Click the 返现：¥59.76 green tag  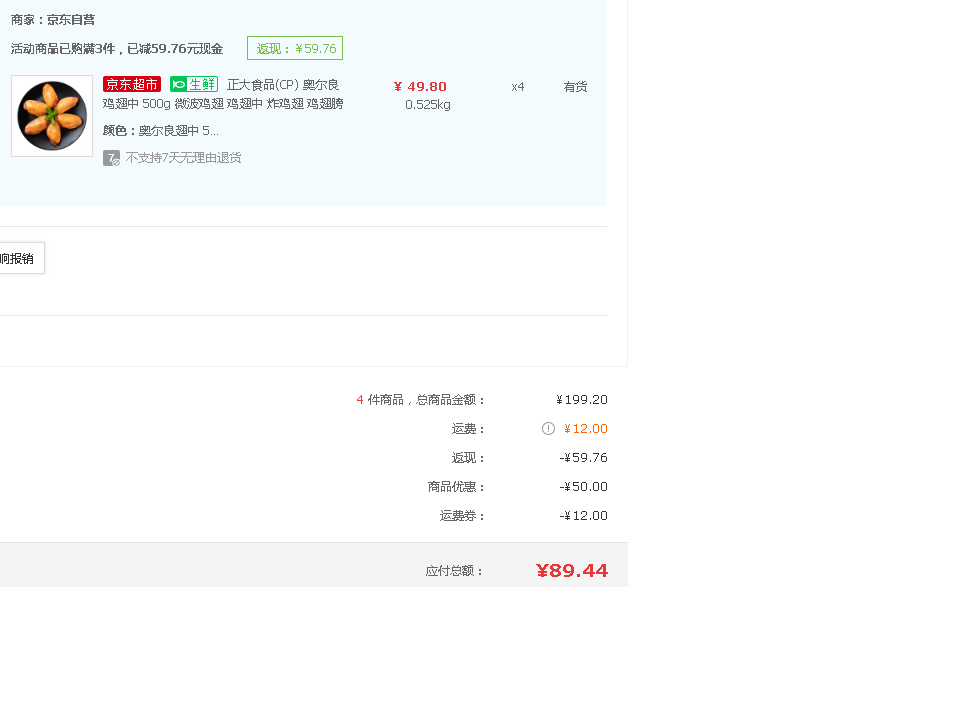click(x=295, y=48)
